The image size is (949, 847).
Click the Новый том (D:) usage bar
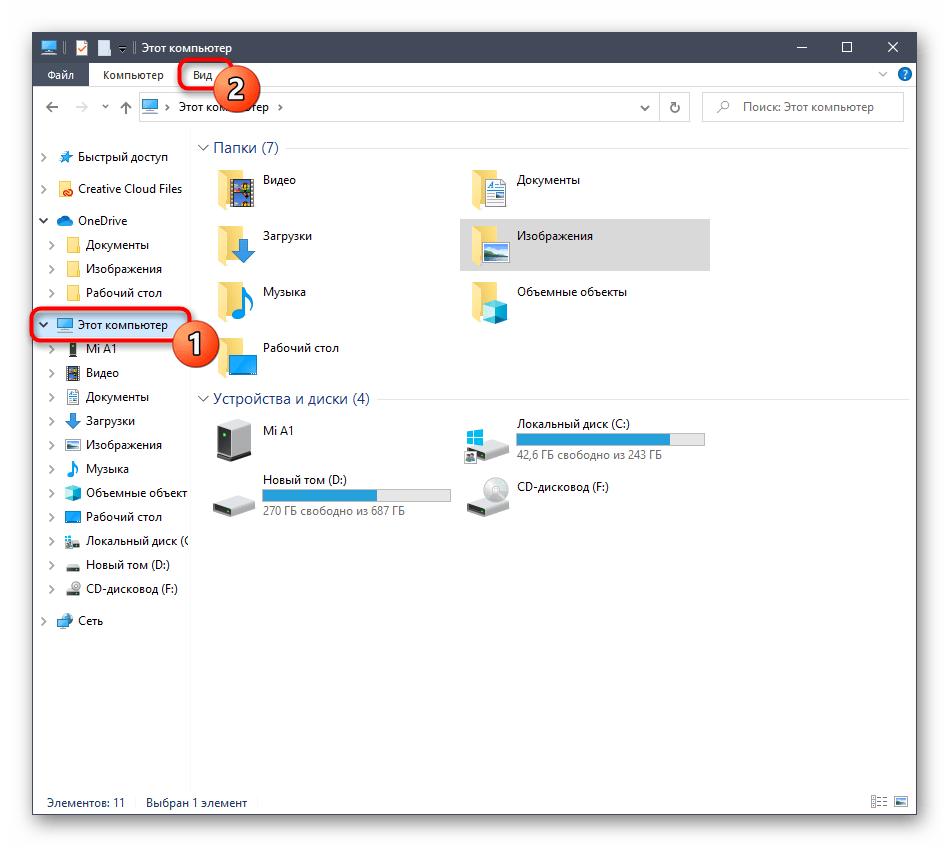(356, 495)
